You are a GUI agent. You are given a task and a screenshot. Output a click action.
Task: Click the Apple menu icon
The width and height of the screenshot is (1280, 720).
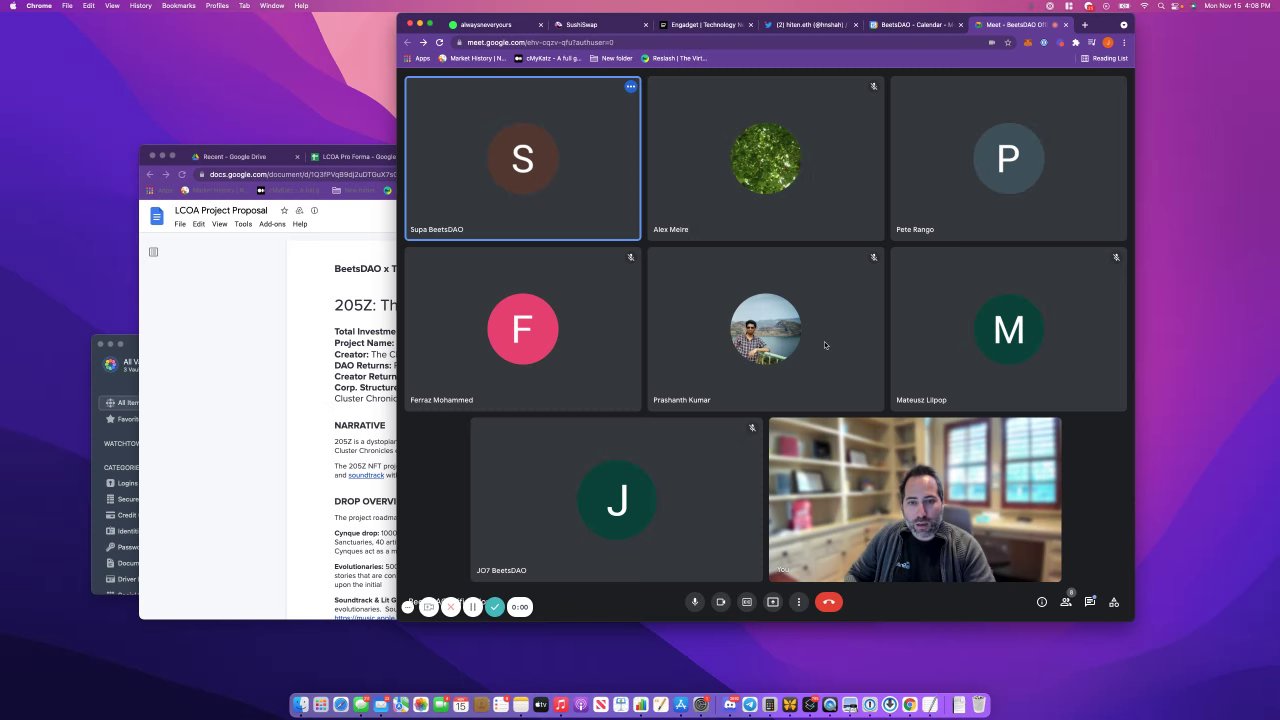pyautogui.click(x=12, y=6)
